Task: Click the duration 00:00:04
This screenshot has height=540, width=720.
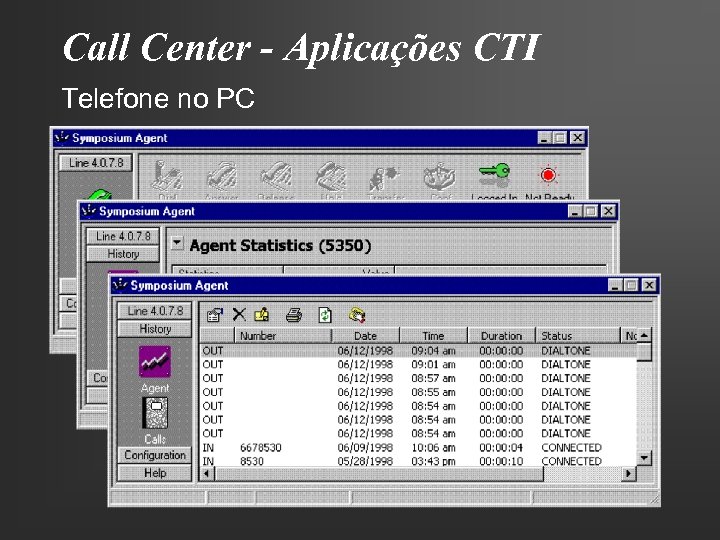Action: click(501, 448)
